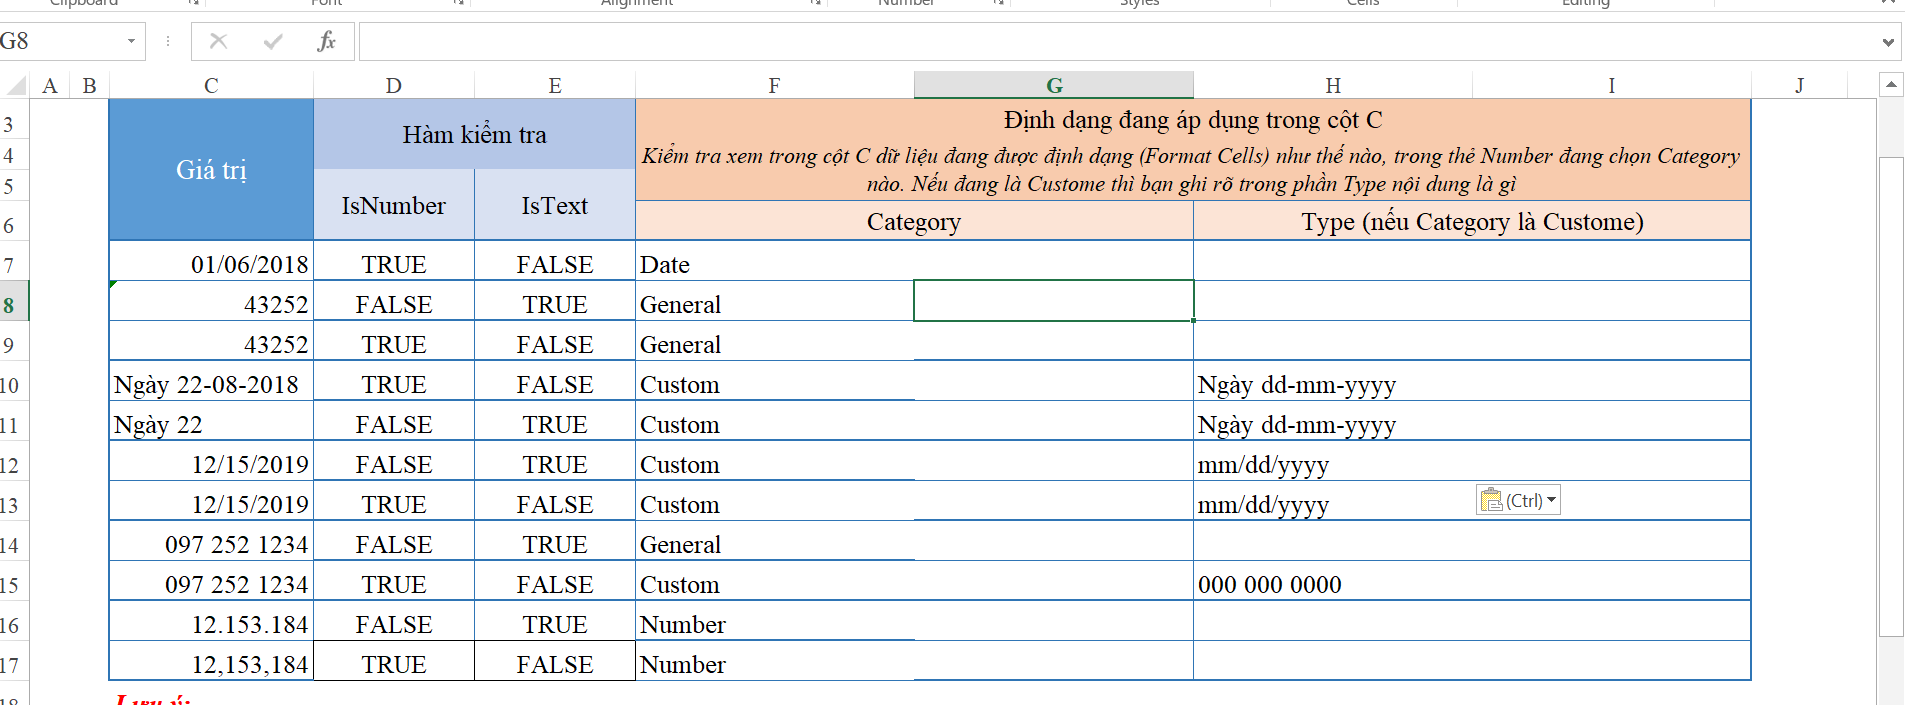This screenshot has height=705, width=1905.
Task: Select column C header
Action: [211, 85]
